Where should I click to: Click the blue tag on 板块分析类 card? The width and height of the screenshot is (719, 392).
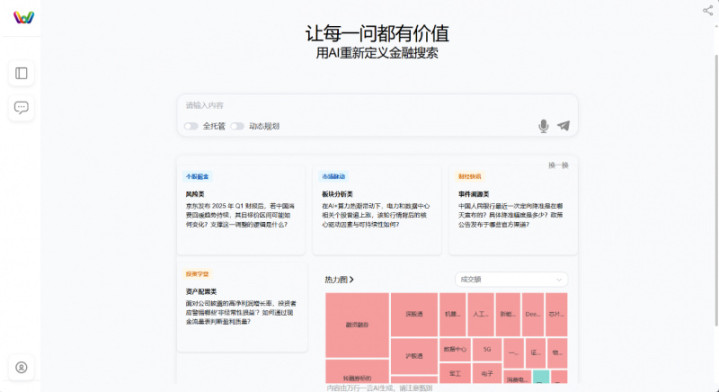pos(334,177)
